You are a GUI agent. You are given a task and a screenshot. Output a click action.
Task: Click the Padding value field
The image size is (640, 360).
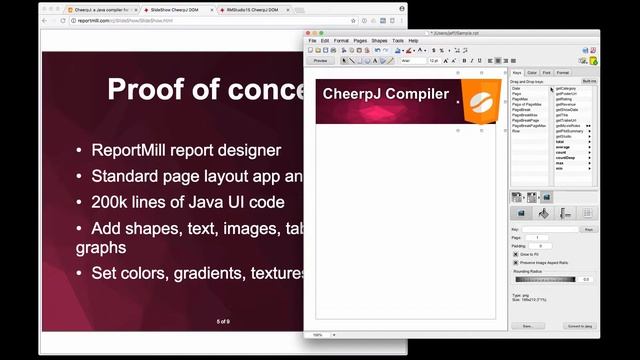coord(540,246)
